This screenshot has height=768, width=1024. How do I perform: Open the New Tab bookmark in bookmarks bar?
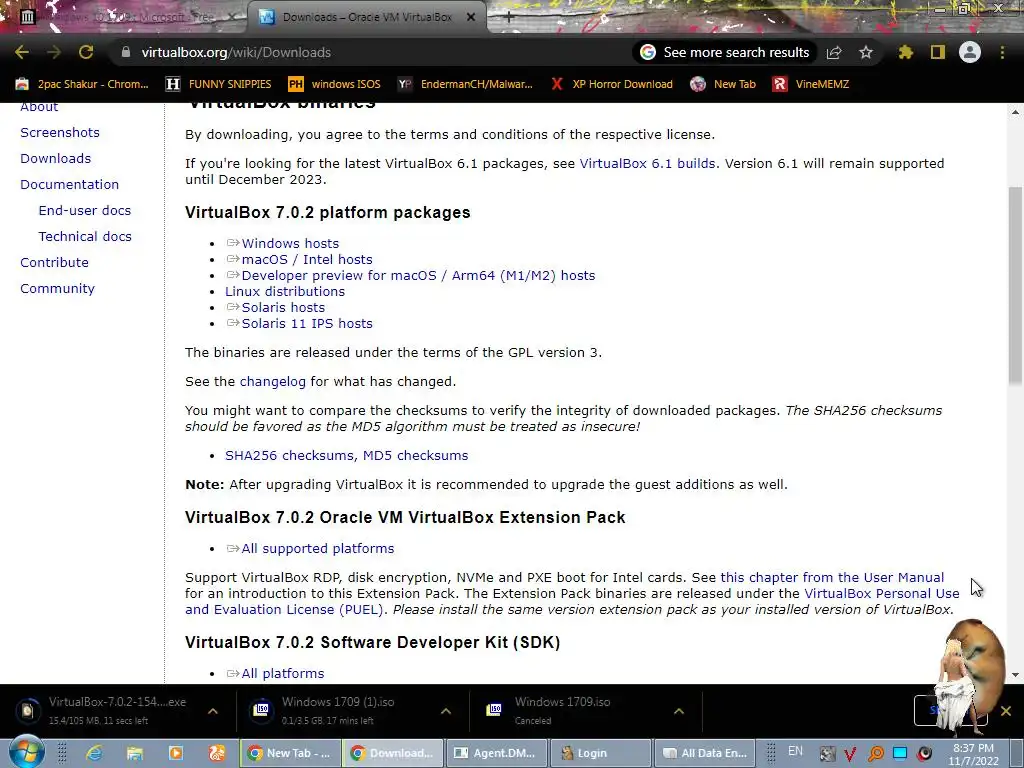point(724,84)
